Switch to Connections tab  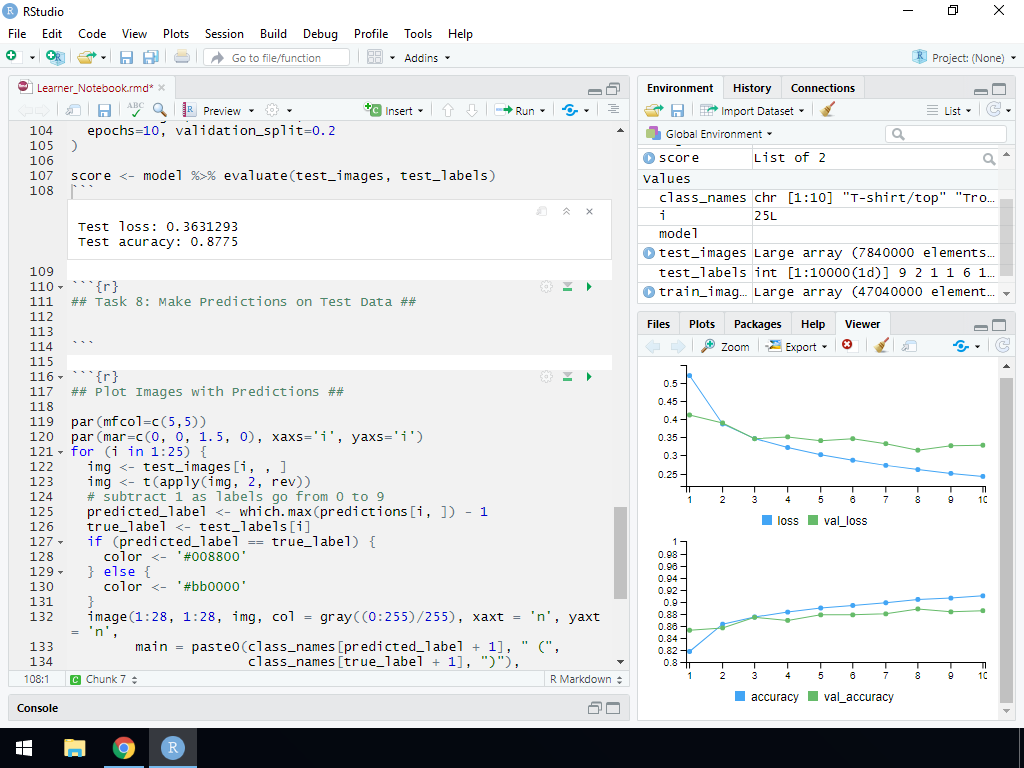coord(822,88)
